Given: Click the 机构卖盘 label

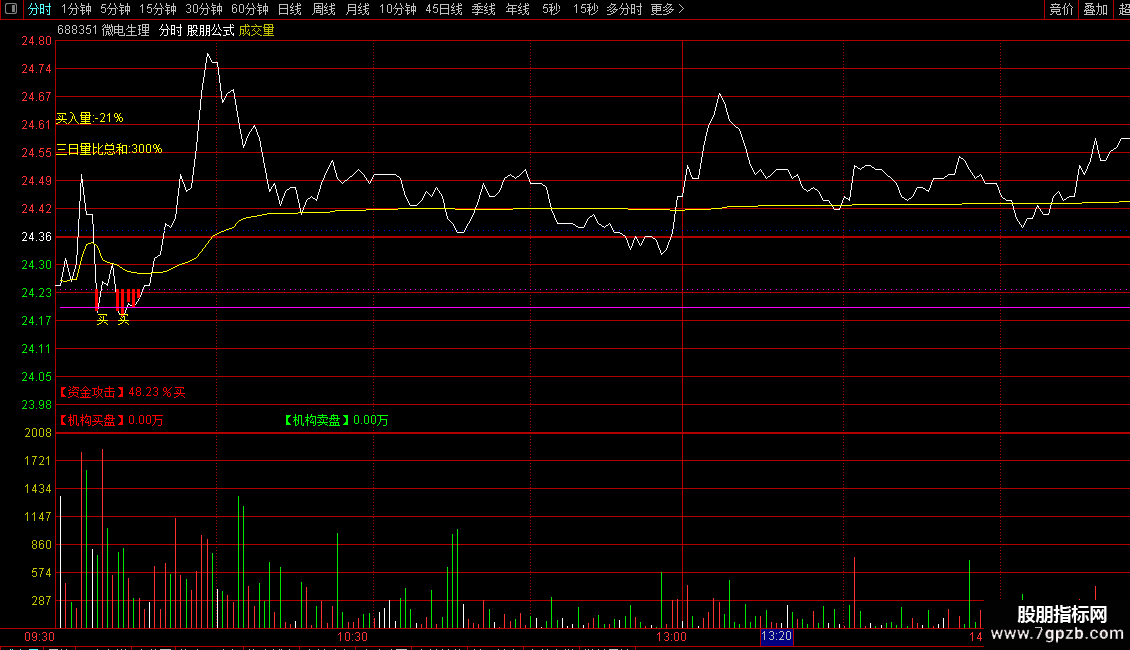Looking at the screenshot, I should (x=317, y=421).
